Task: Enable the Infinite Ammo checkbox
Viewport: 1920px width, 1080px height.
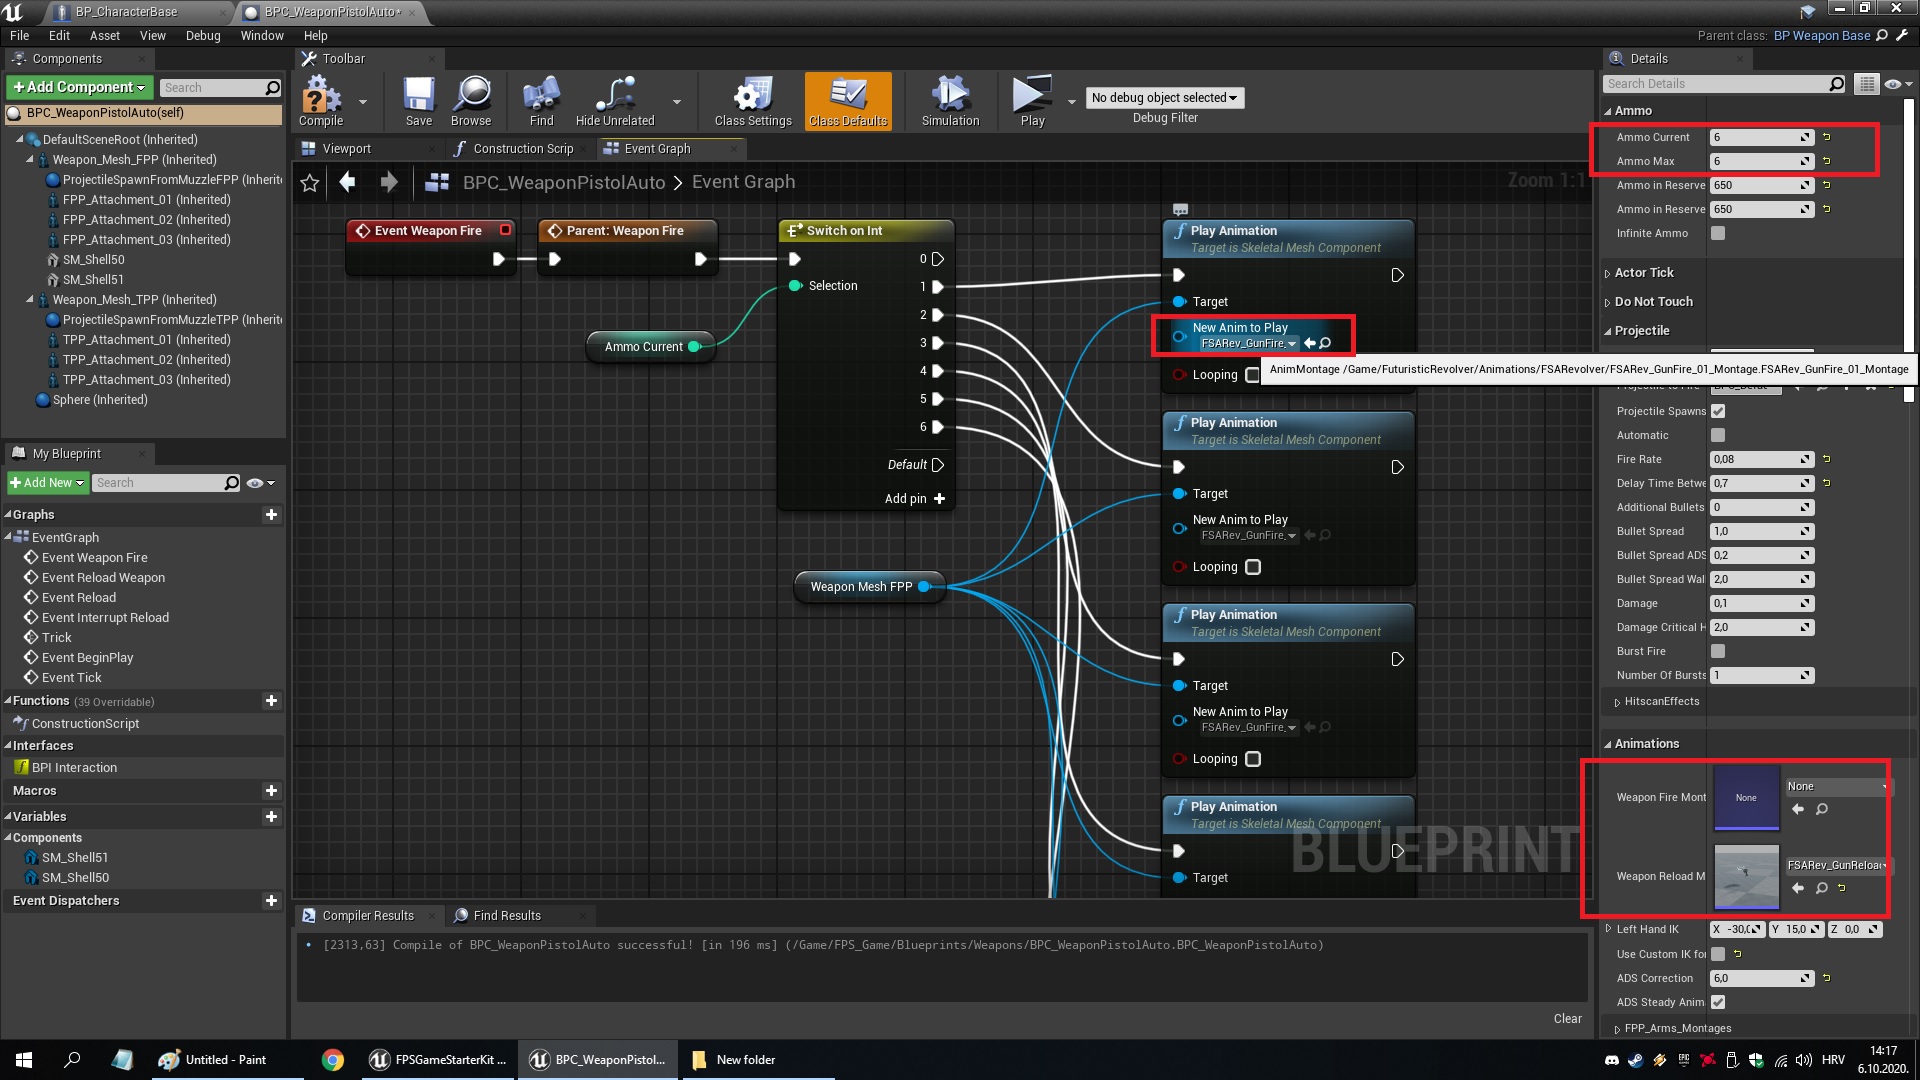Action: 1718,233
